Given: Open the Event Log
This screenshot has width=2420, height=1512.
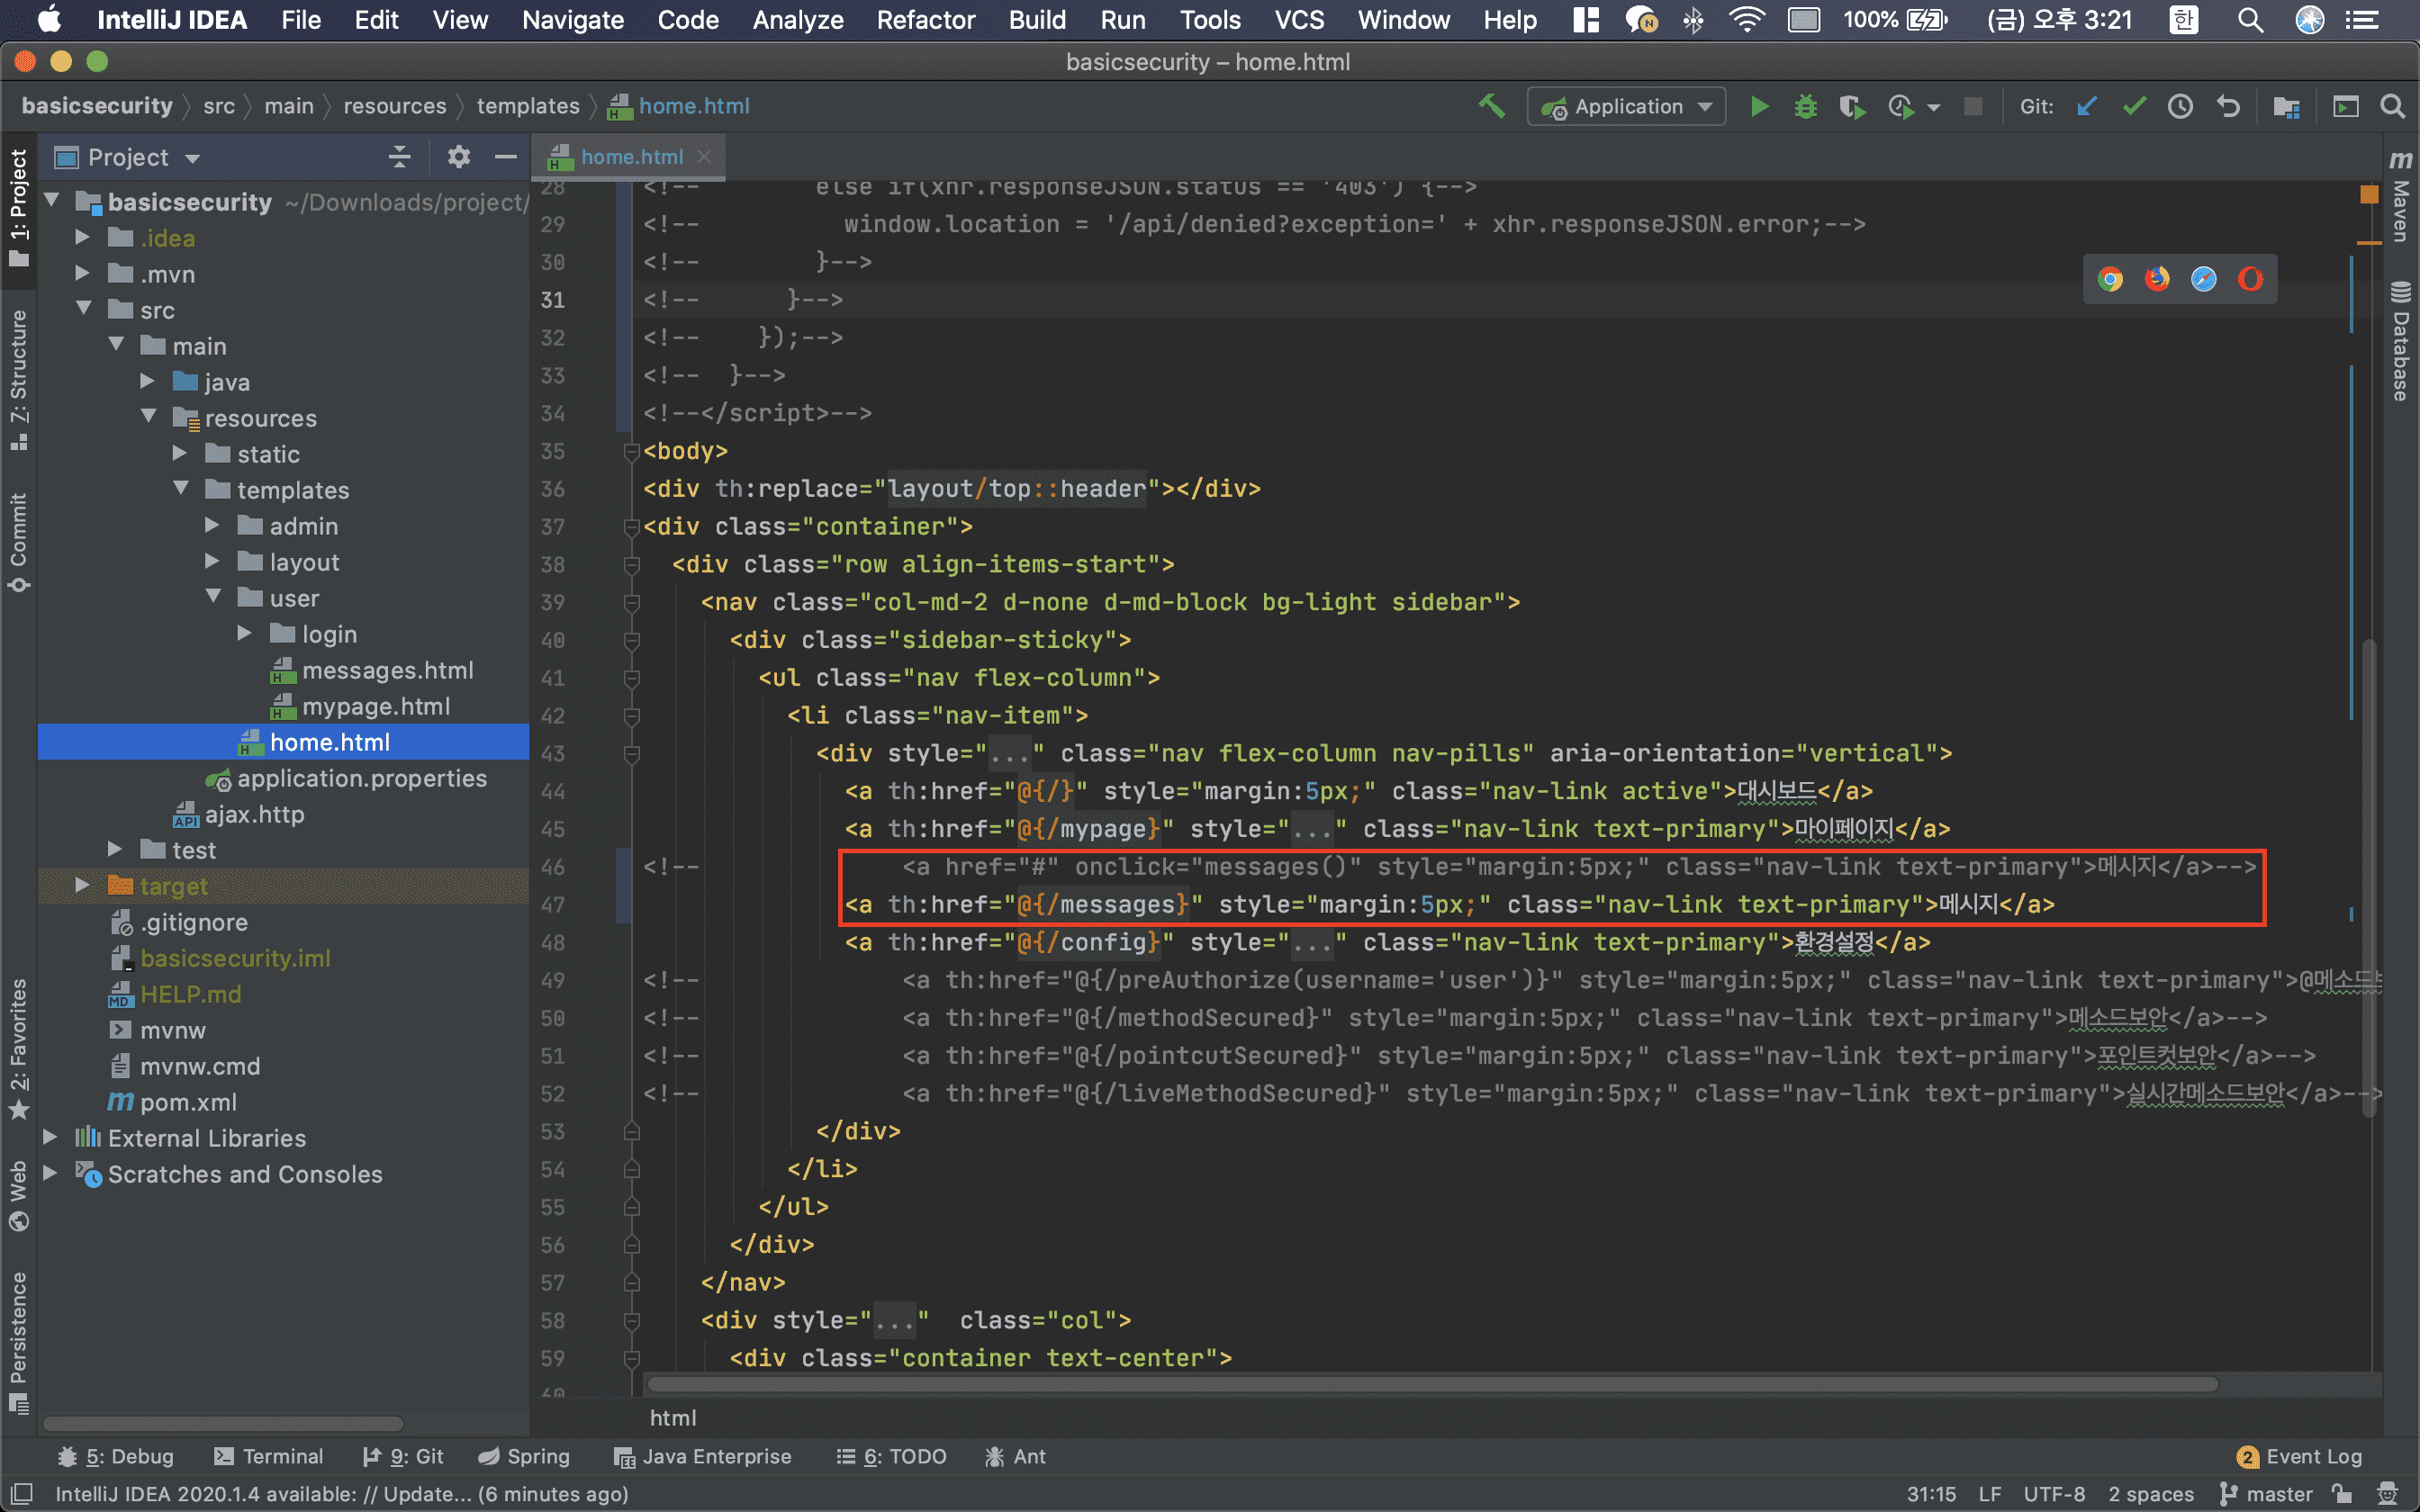Looking at the screenshot, I should click(x=2300, y=1456).
